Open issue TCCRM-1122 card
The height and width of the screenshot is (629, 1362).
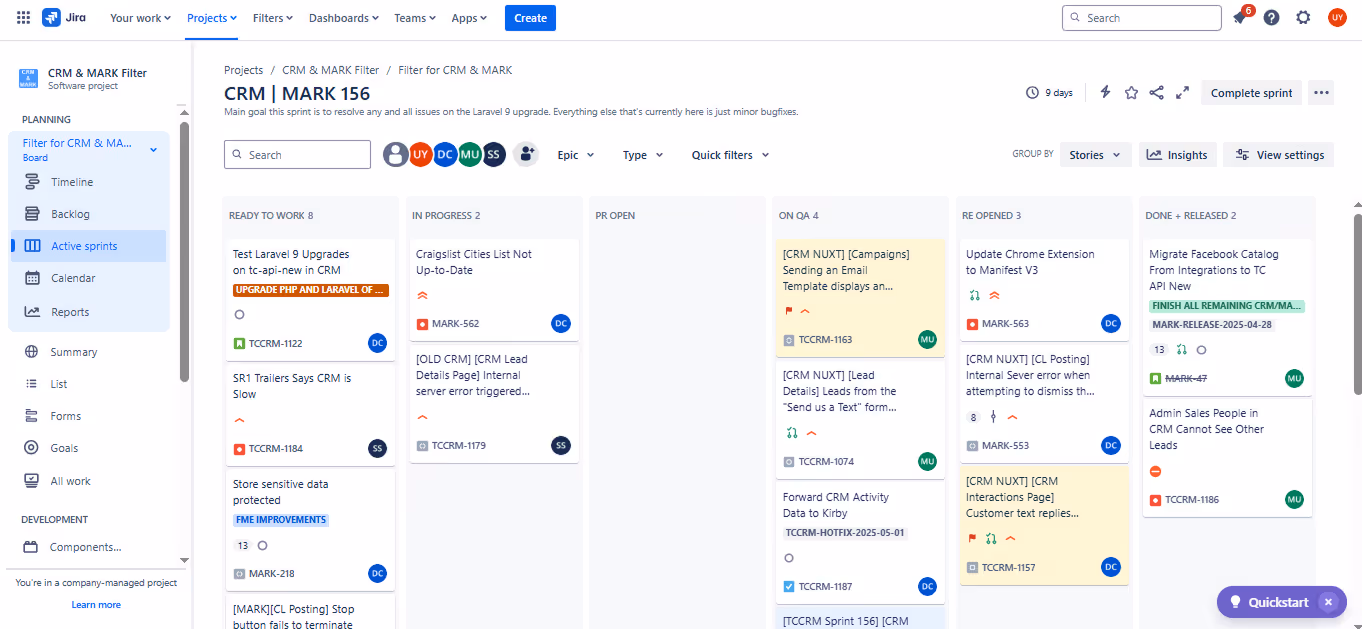point(310,298)
